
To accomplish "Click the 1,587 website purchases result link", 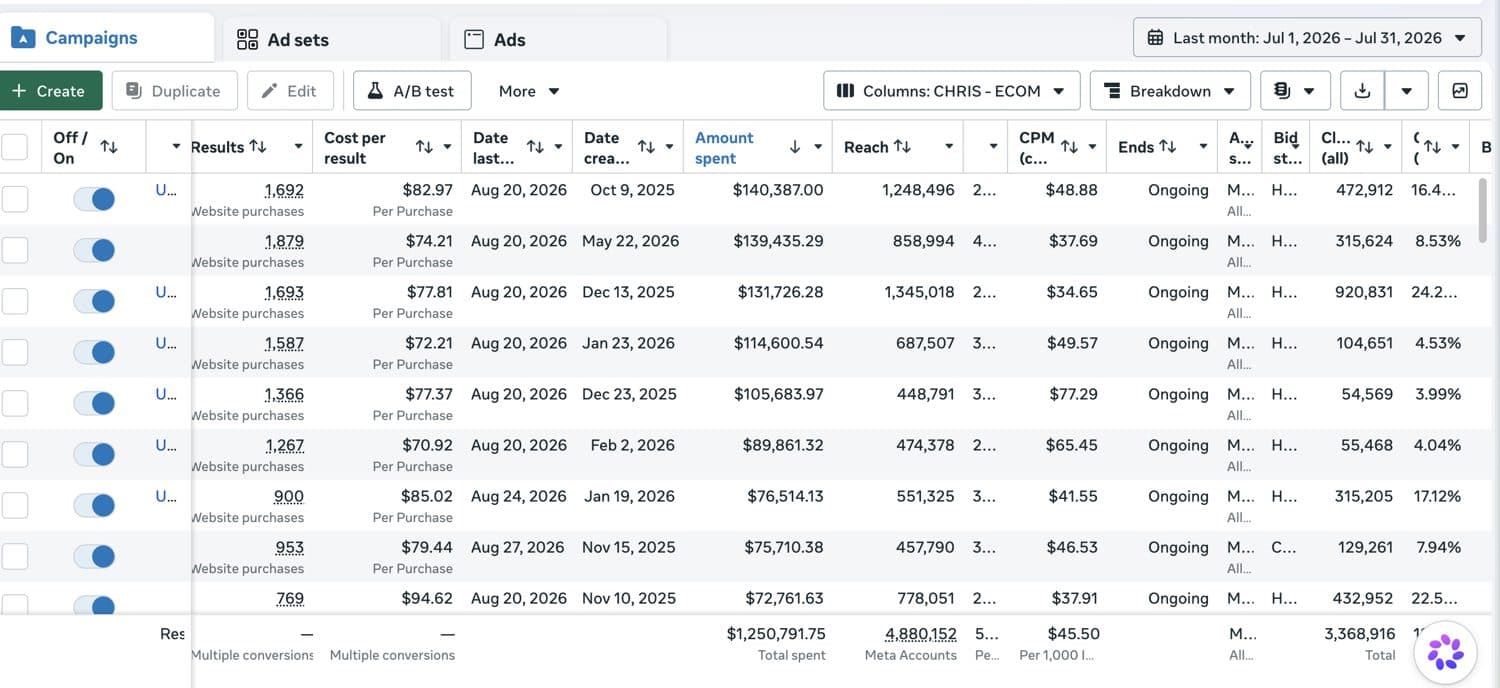I will click(x=284, y=343).
